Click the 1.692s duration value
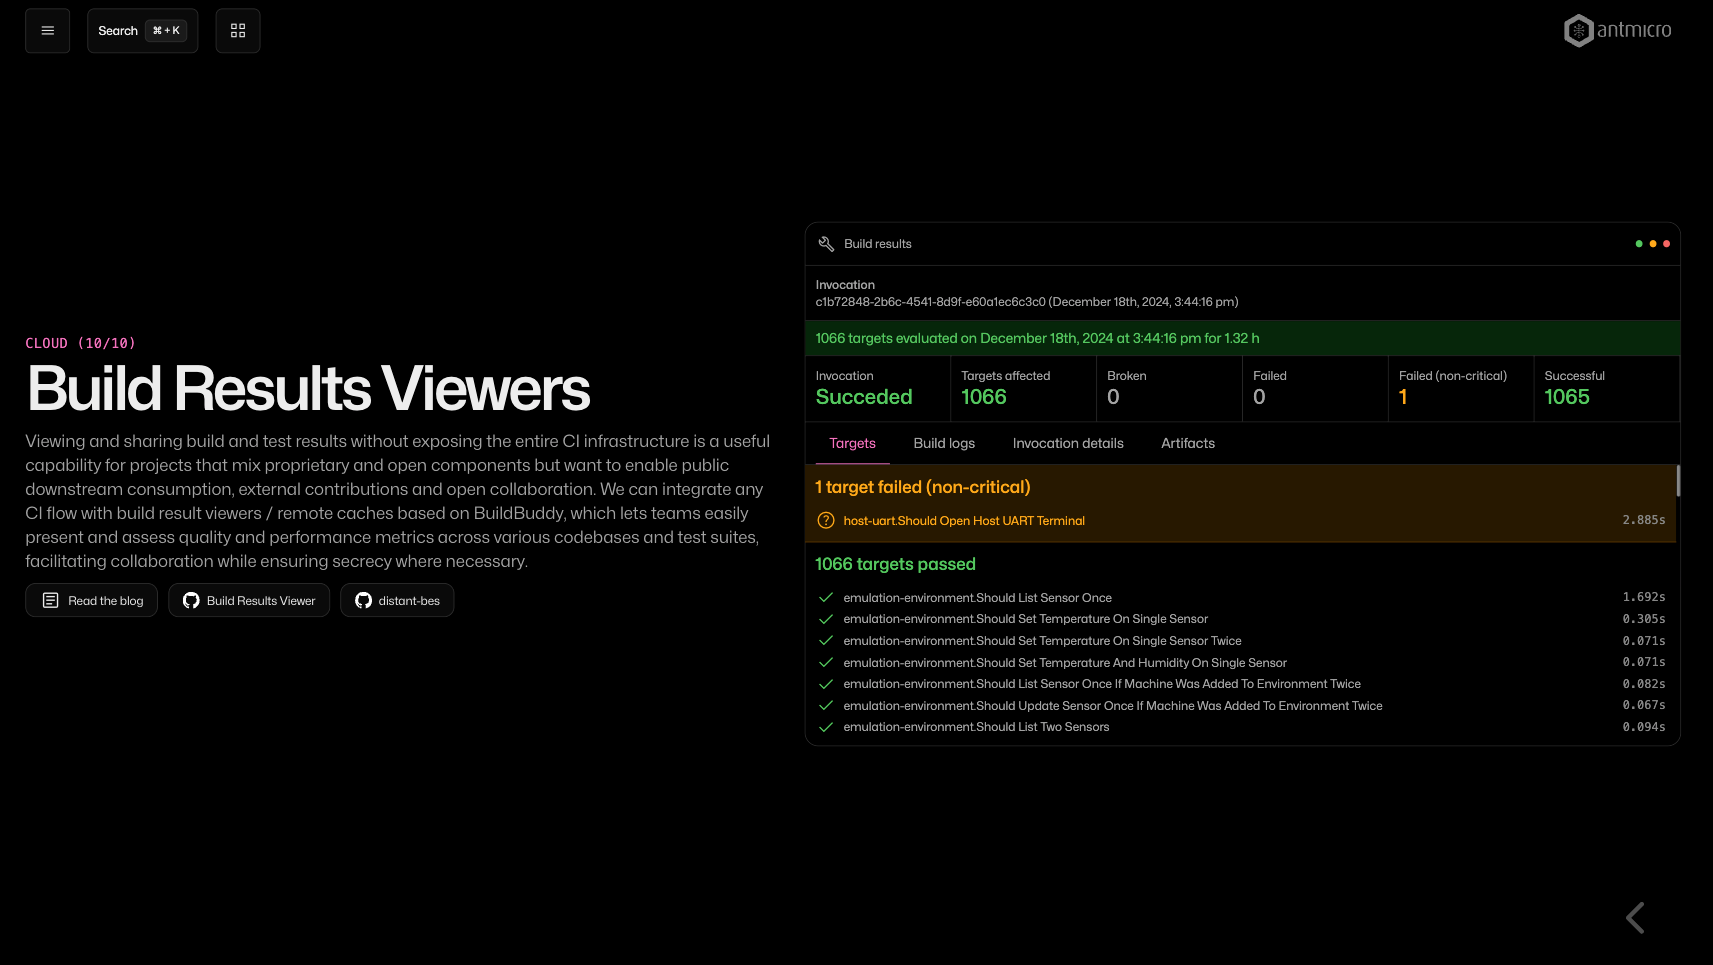The width and height of the screenshot is (1713, 965). (x=1644, y=597)
